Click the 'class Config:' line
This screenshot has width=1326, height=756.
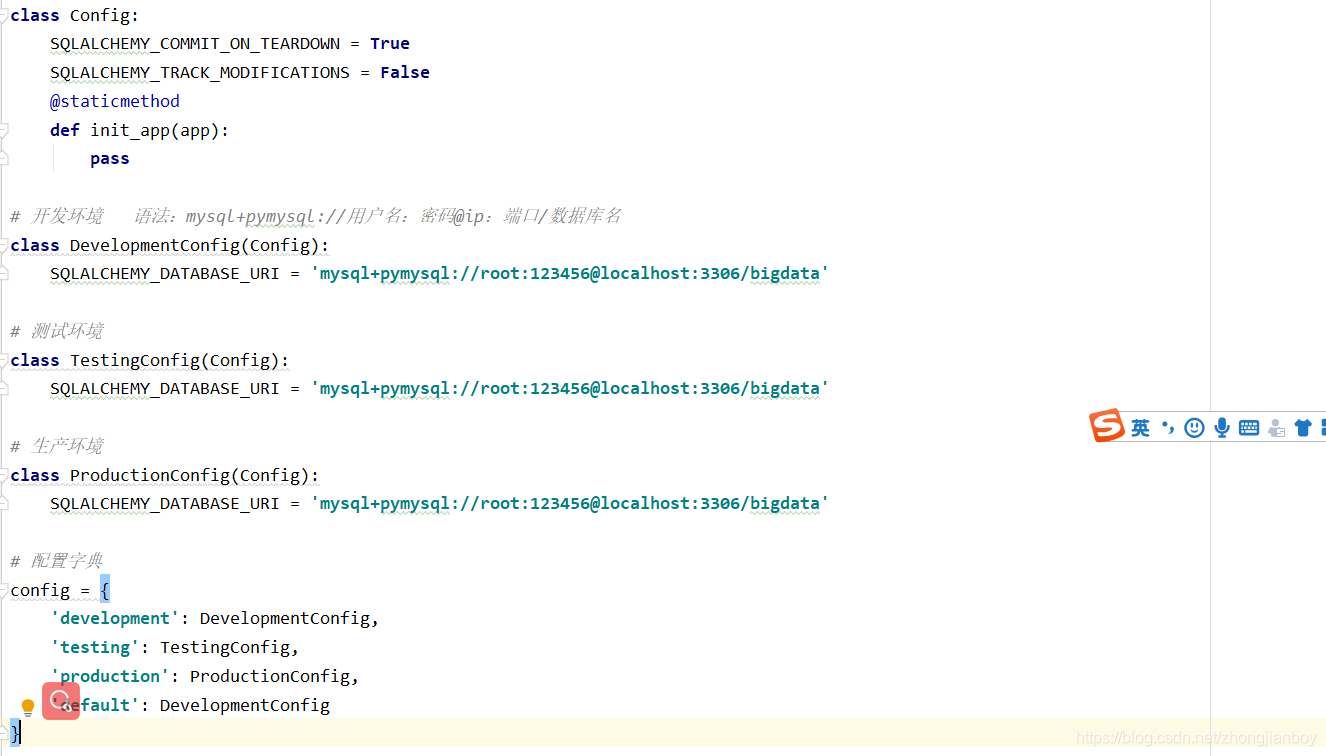click(75, 15)
